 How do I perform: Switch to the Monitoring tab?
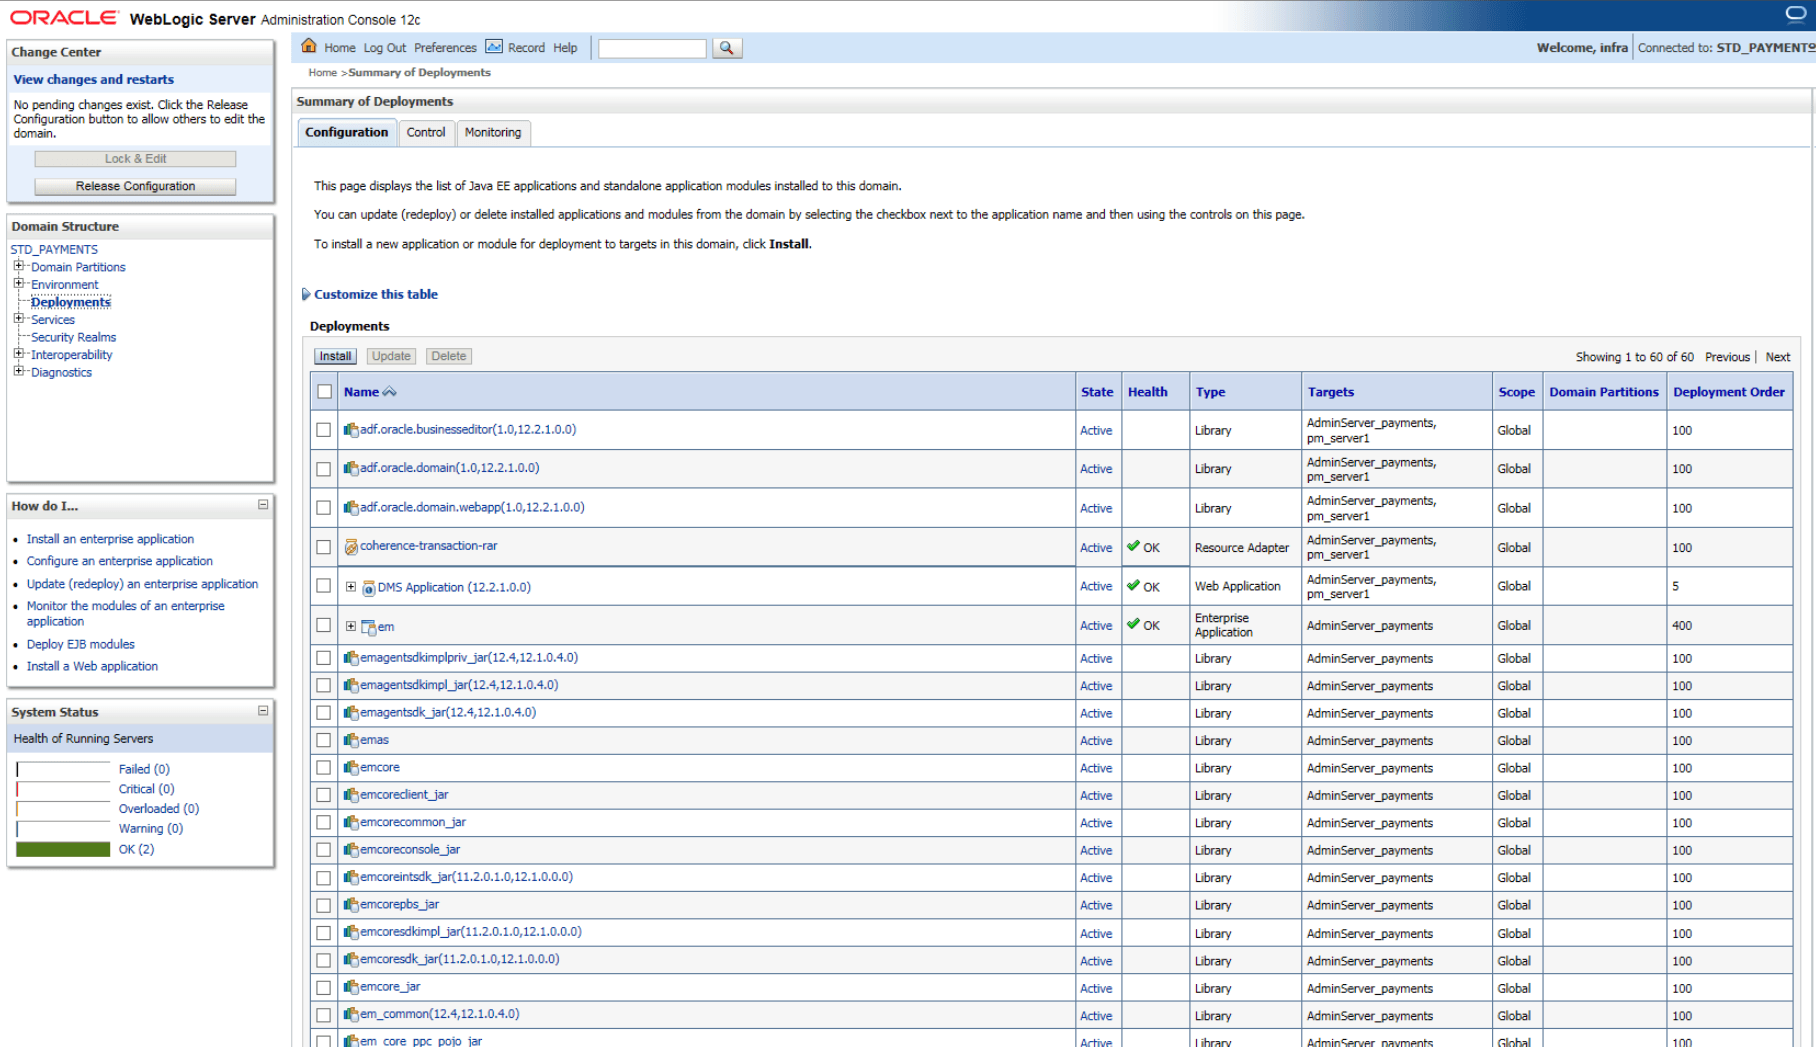(x=493, y=132)
